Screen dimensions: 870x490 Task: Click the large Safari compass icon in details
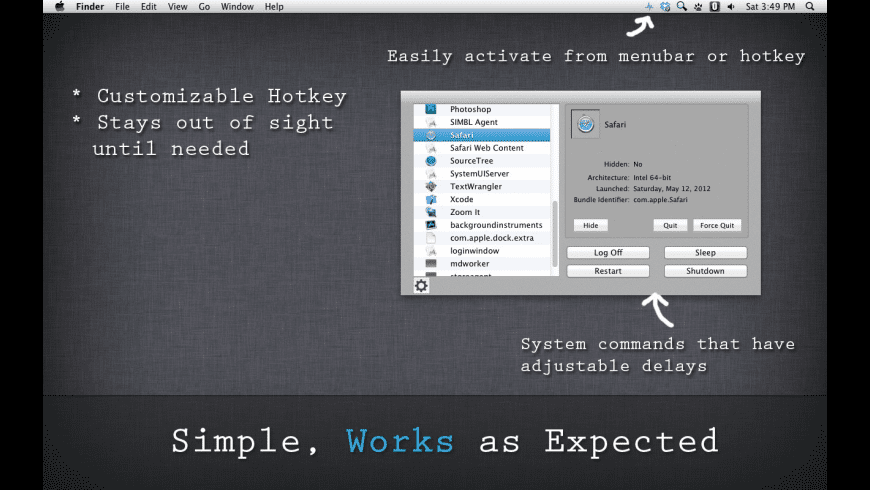(x=585, y=124)
